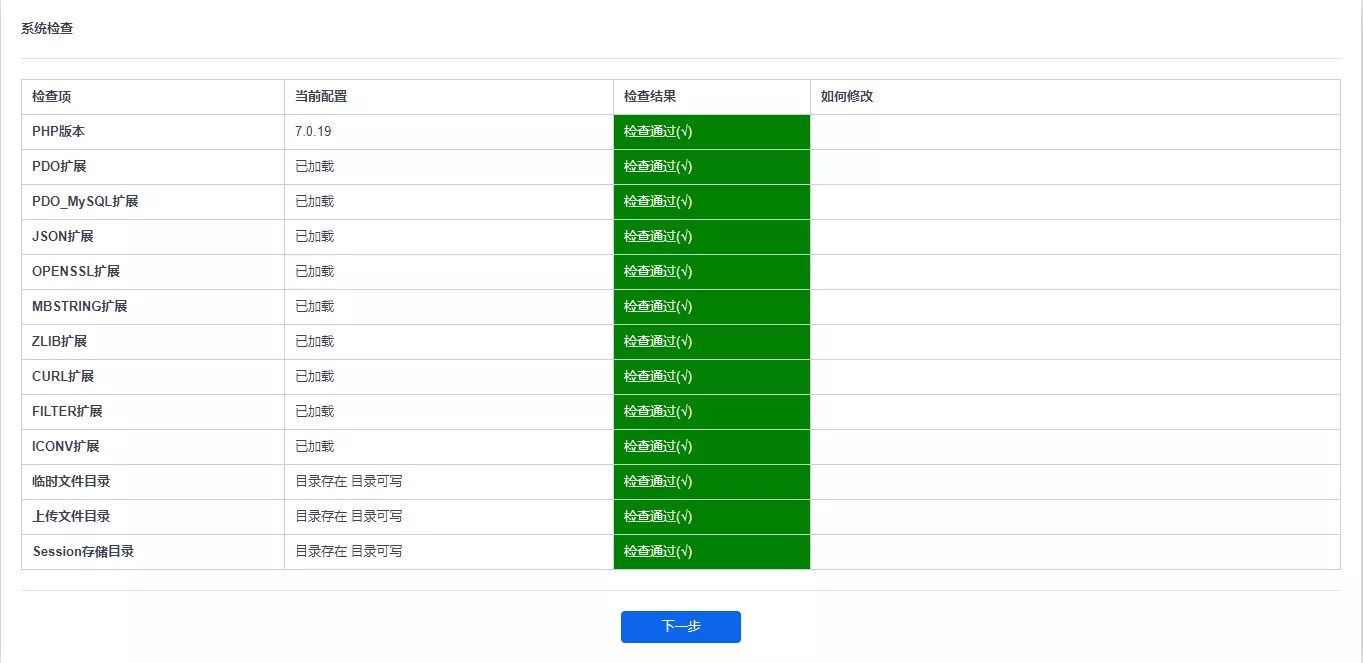Click green pass cell for OPENSSL扩展

711,272
